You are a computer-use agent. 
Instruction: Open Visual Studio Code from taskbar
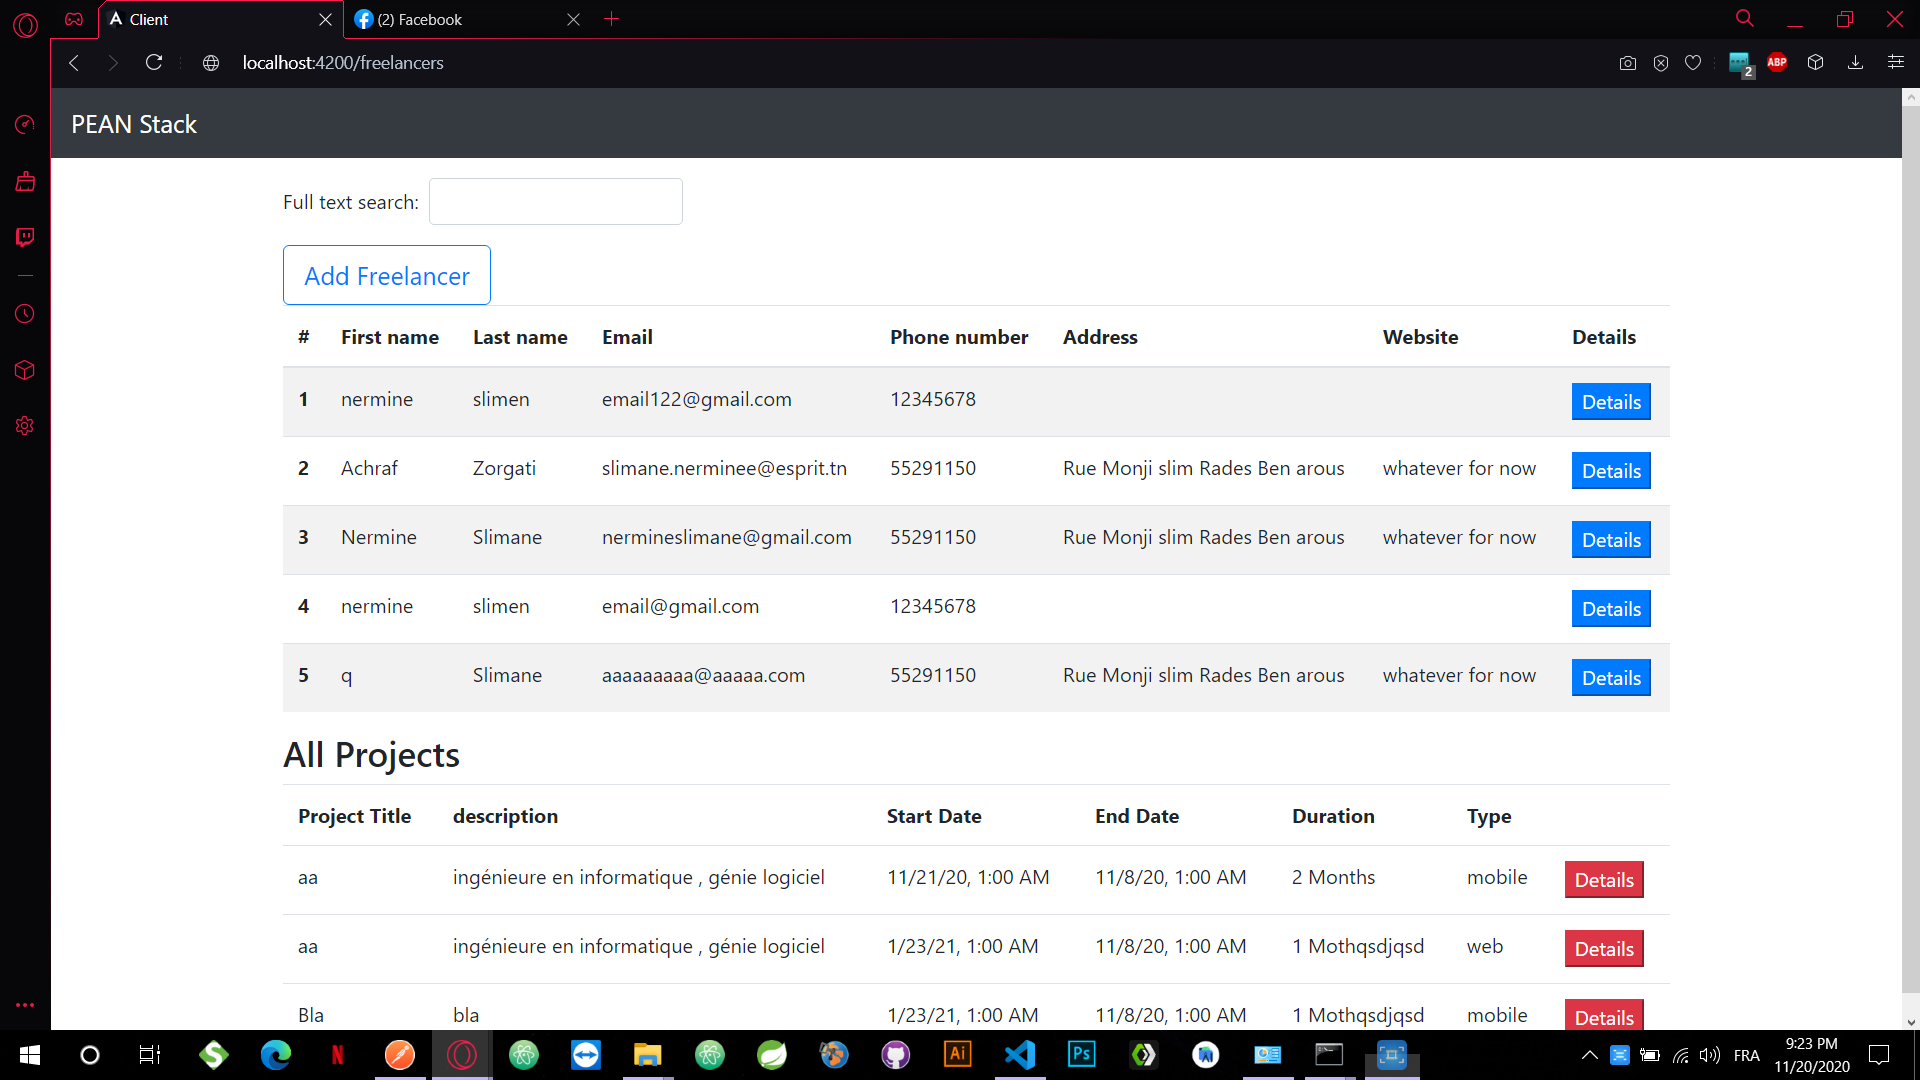pyautogui.click(x=1020, y=1055)
